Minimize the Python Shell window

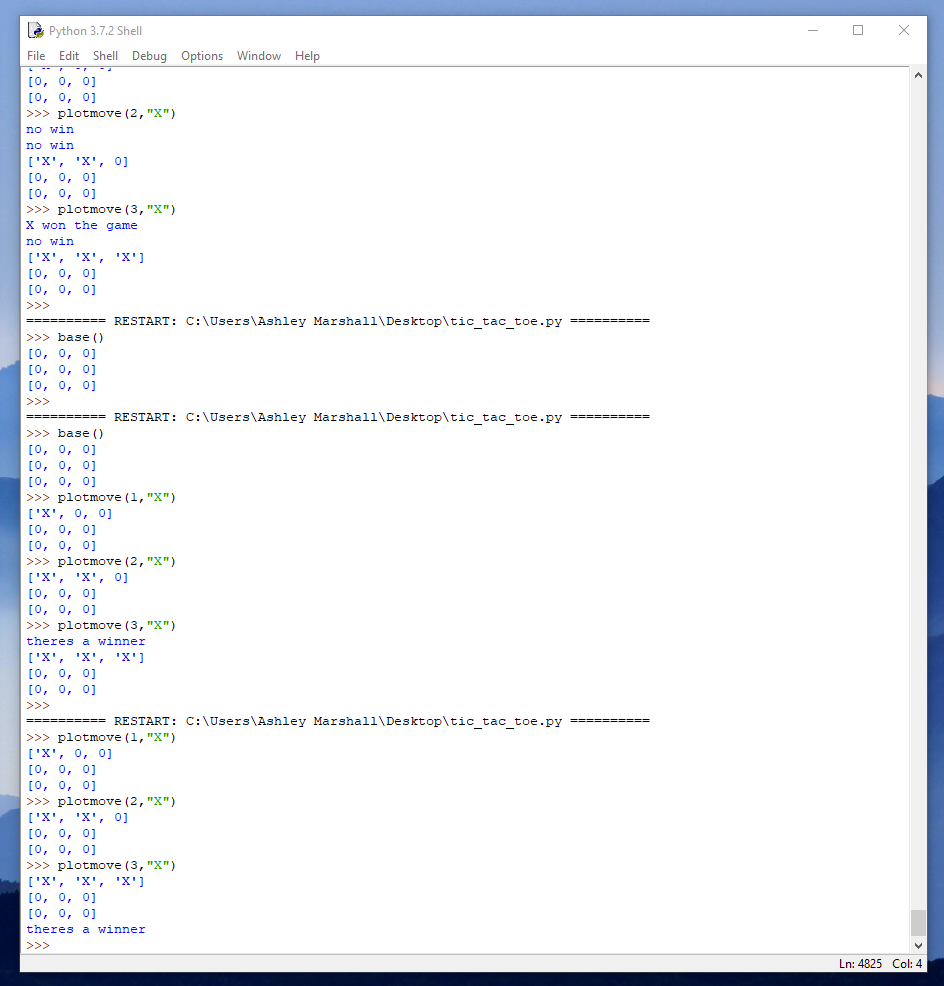coord(811,31)
